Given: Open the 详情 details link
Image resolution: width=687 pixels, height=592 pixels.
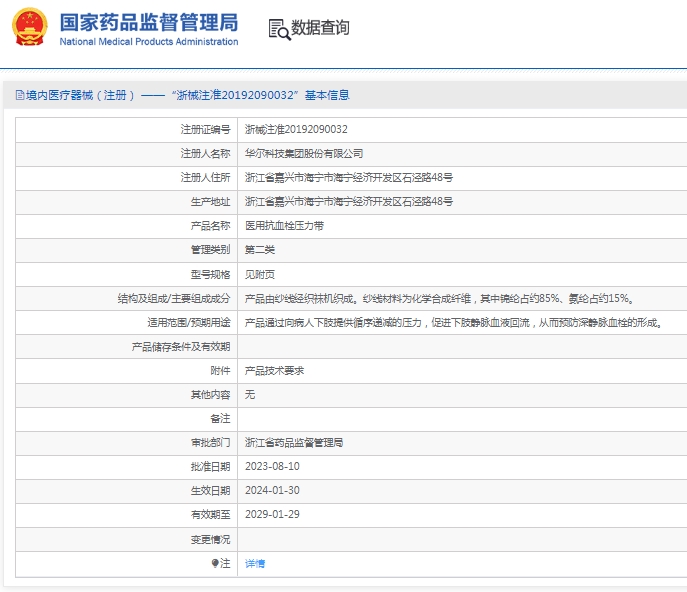Looking at the screenshot, I should 255,564.
